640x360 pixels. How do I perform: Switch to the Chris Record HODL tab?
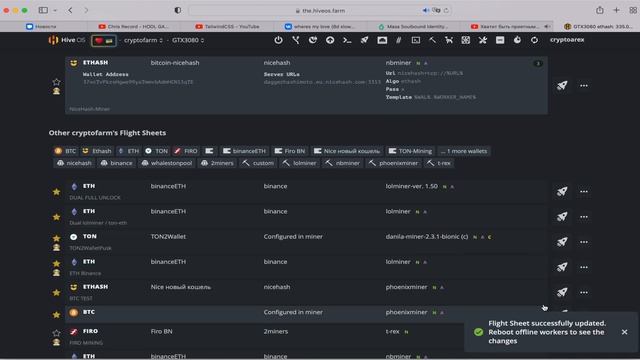click(x=133, y=27)
